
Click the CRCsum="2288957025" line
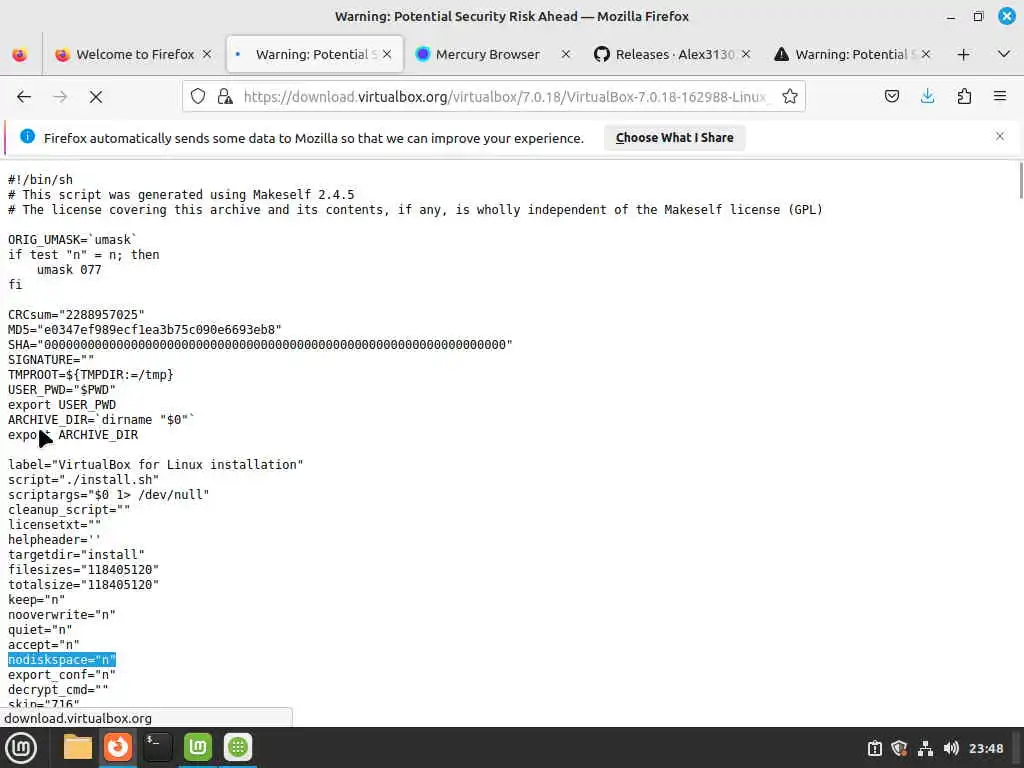(x=76, y=315)
